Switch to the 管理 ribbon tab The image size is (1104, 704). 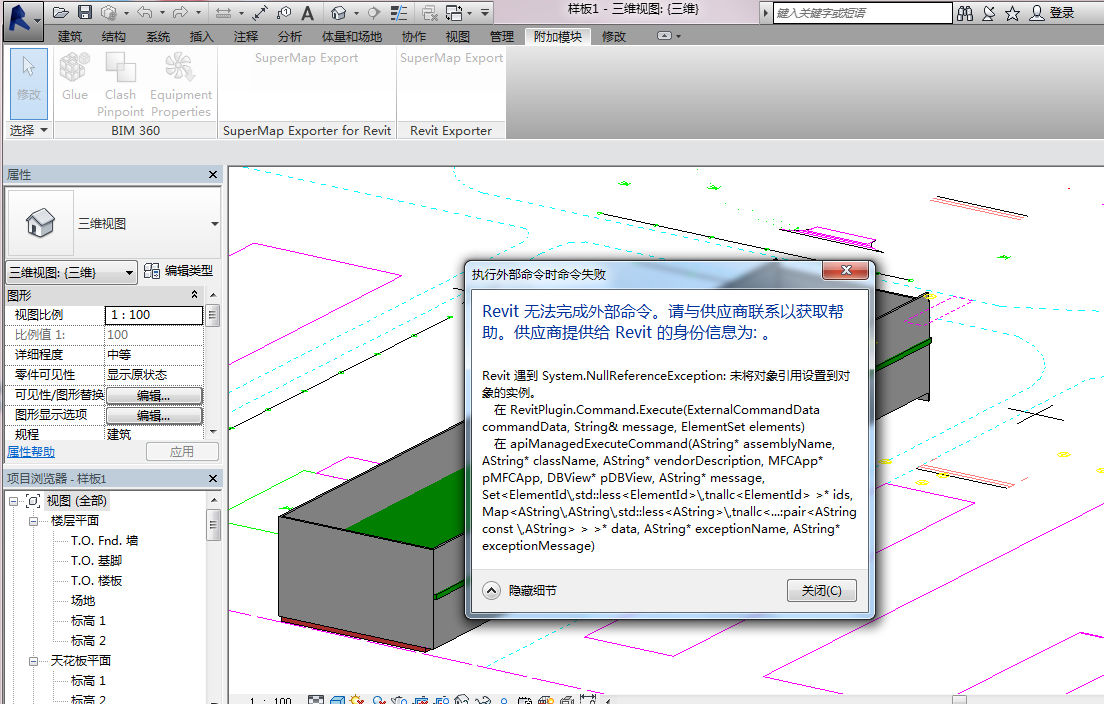pos(501,36)
